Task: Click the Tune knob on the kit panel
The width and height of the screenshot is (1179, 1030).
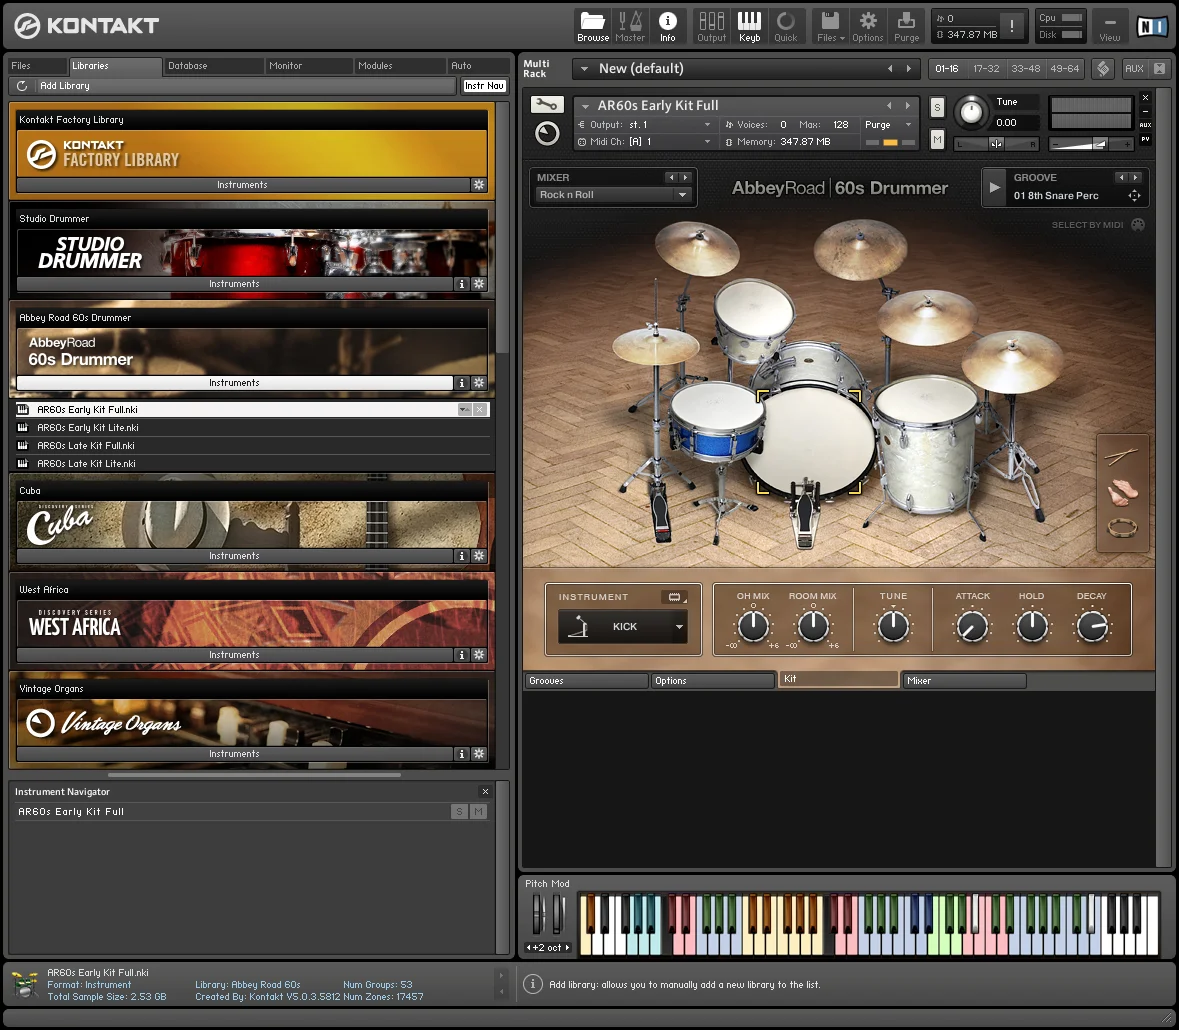Action: 893,625
